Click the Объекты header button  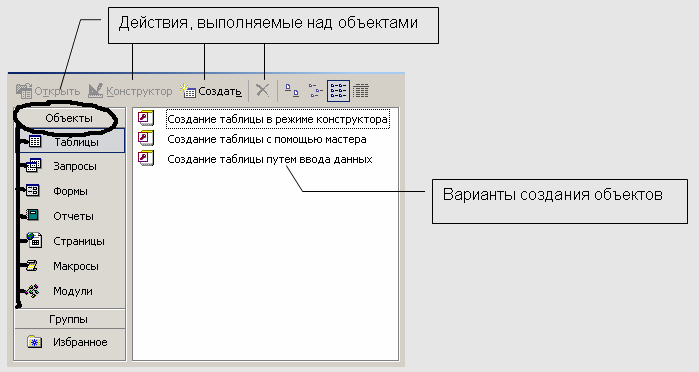pos(69,118)
